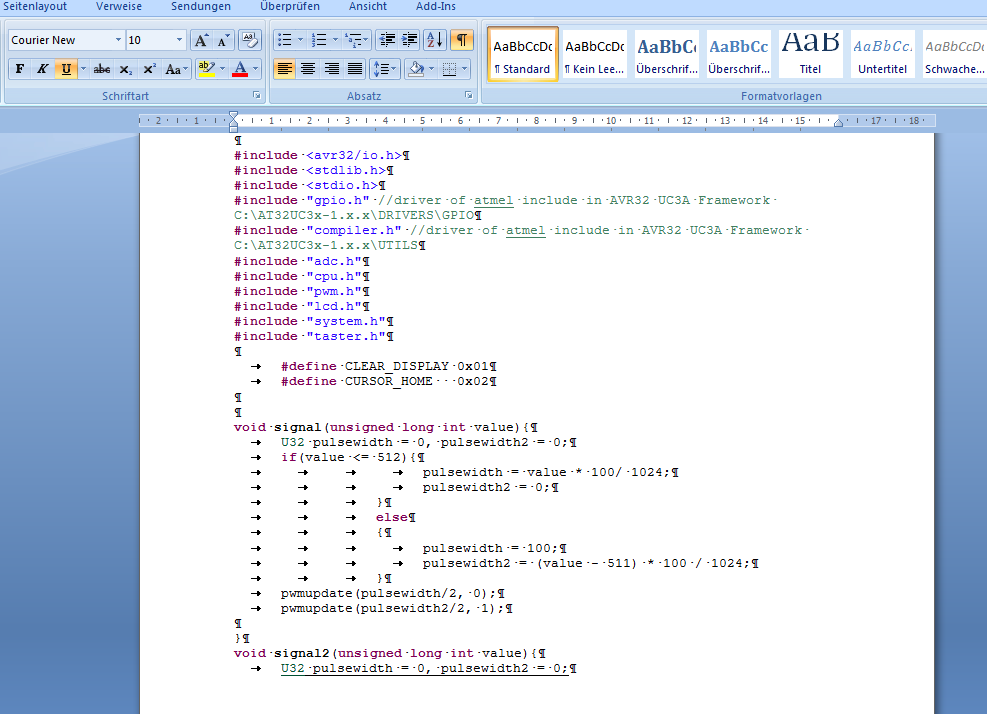The width and height of the screenshot is (987, 714).
Task: Open Schriftart dialog launcher
Action: 257,95
